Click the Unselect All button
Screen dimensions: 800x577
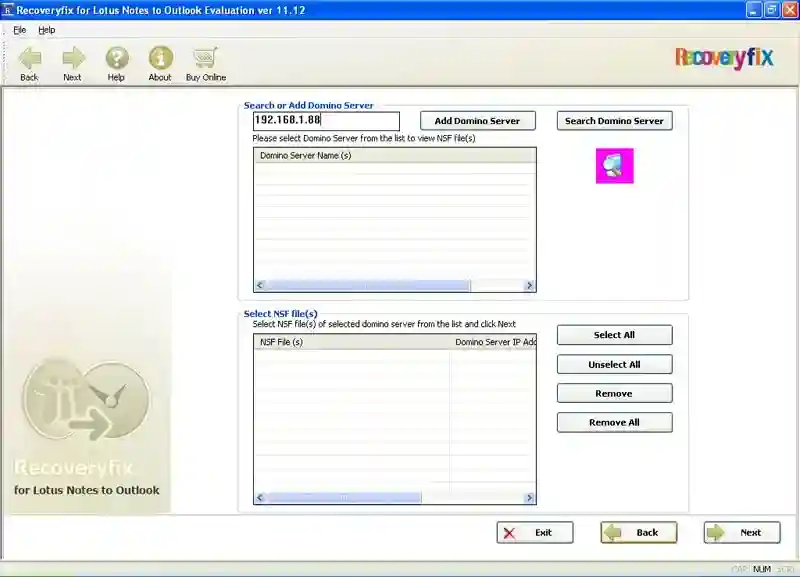pos(614,364)
